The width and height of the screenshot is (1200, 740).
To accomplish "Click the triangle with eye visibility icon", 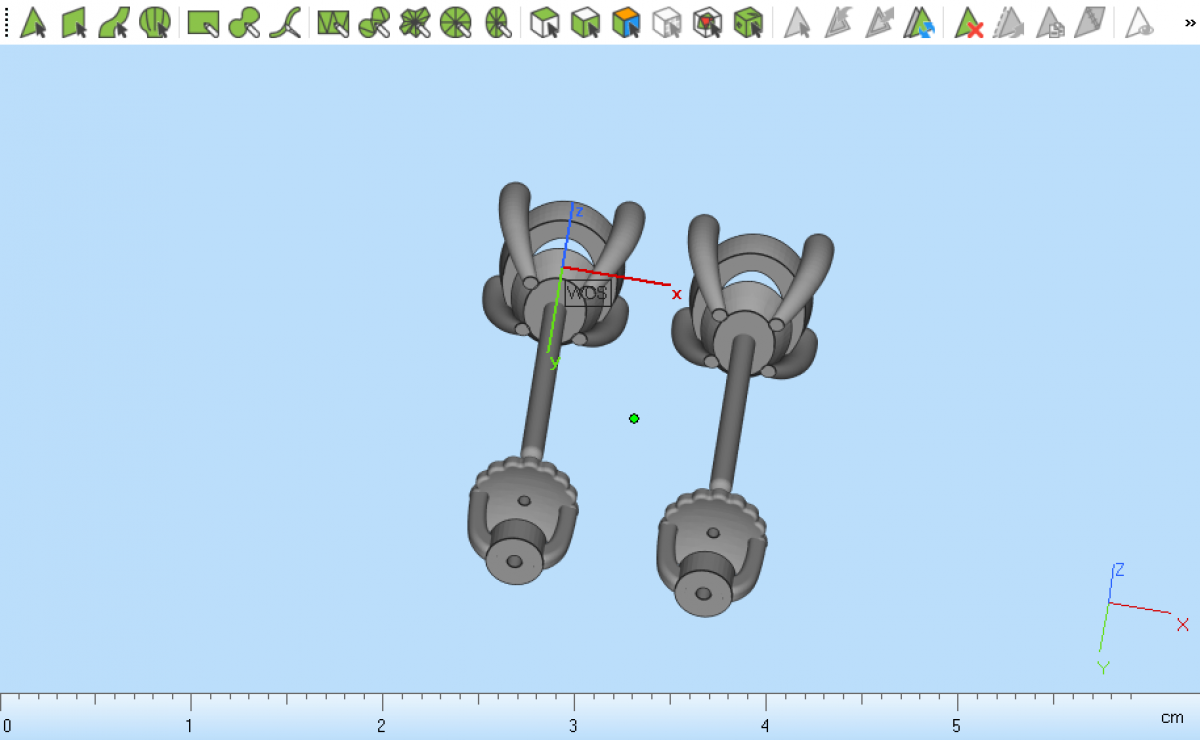I will pyautogui.click(x=1139, y=22).
